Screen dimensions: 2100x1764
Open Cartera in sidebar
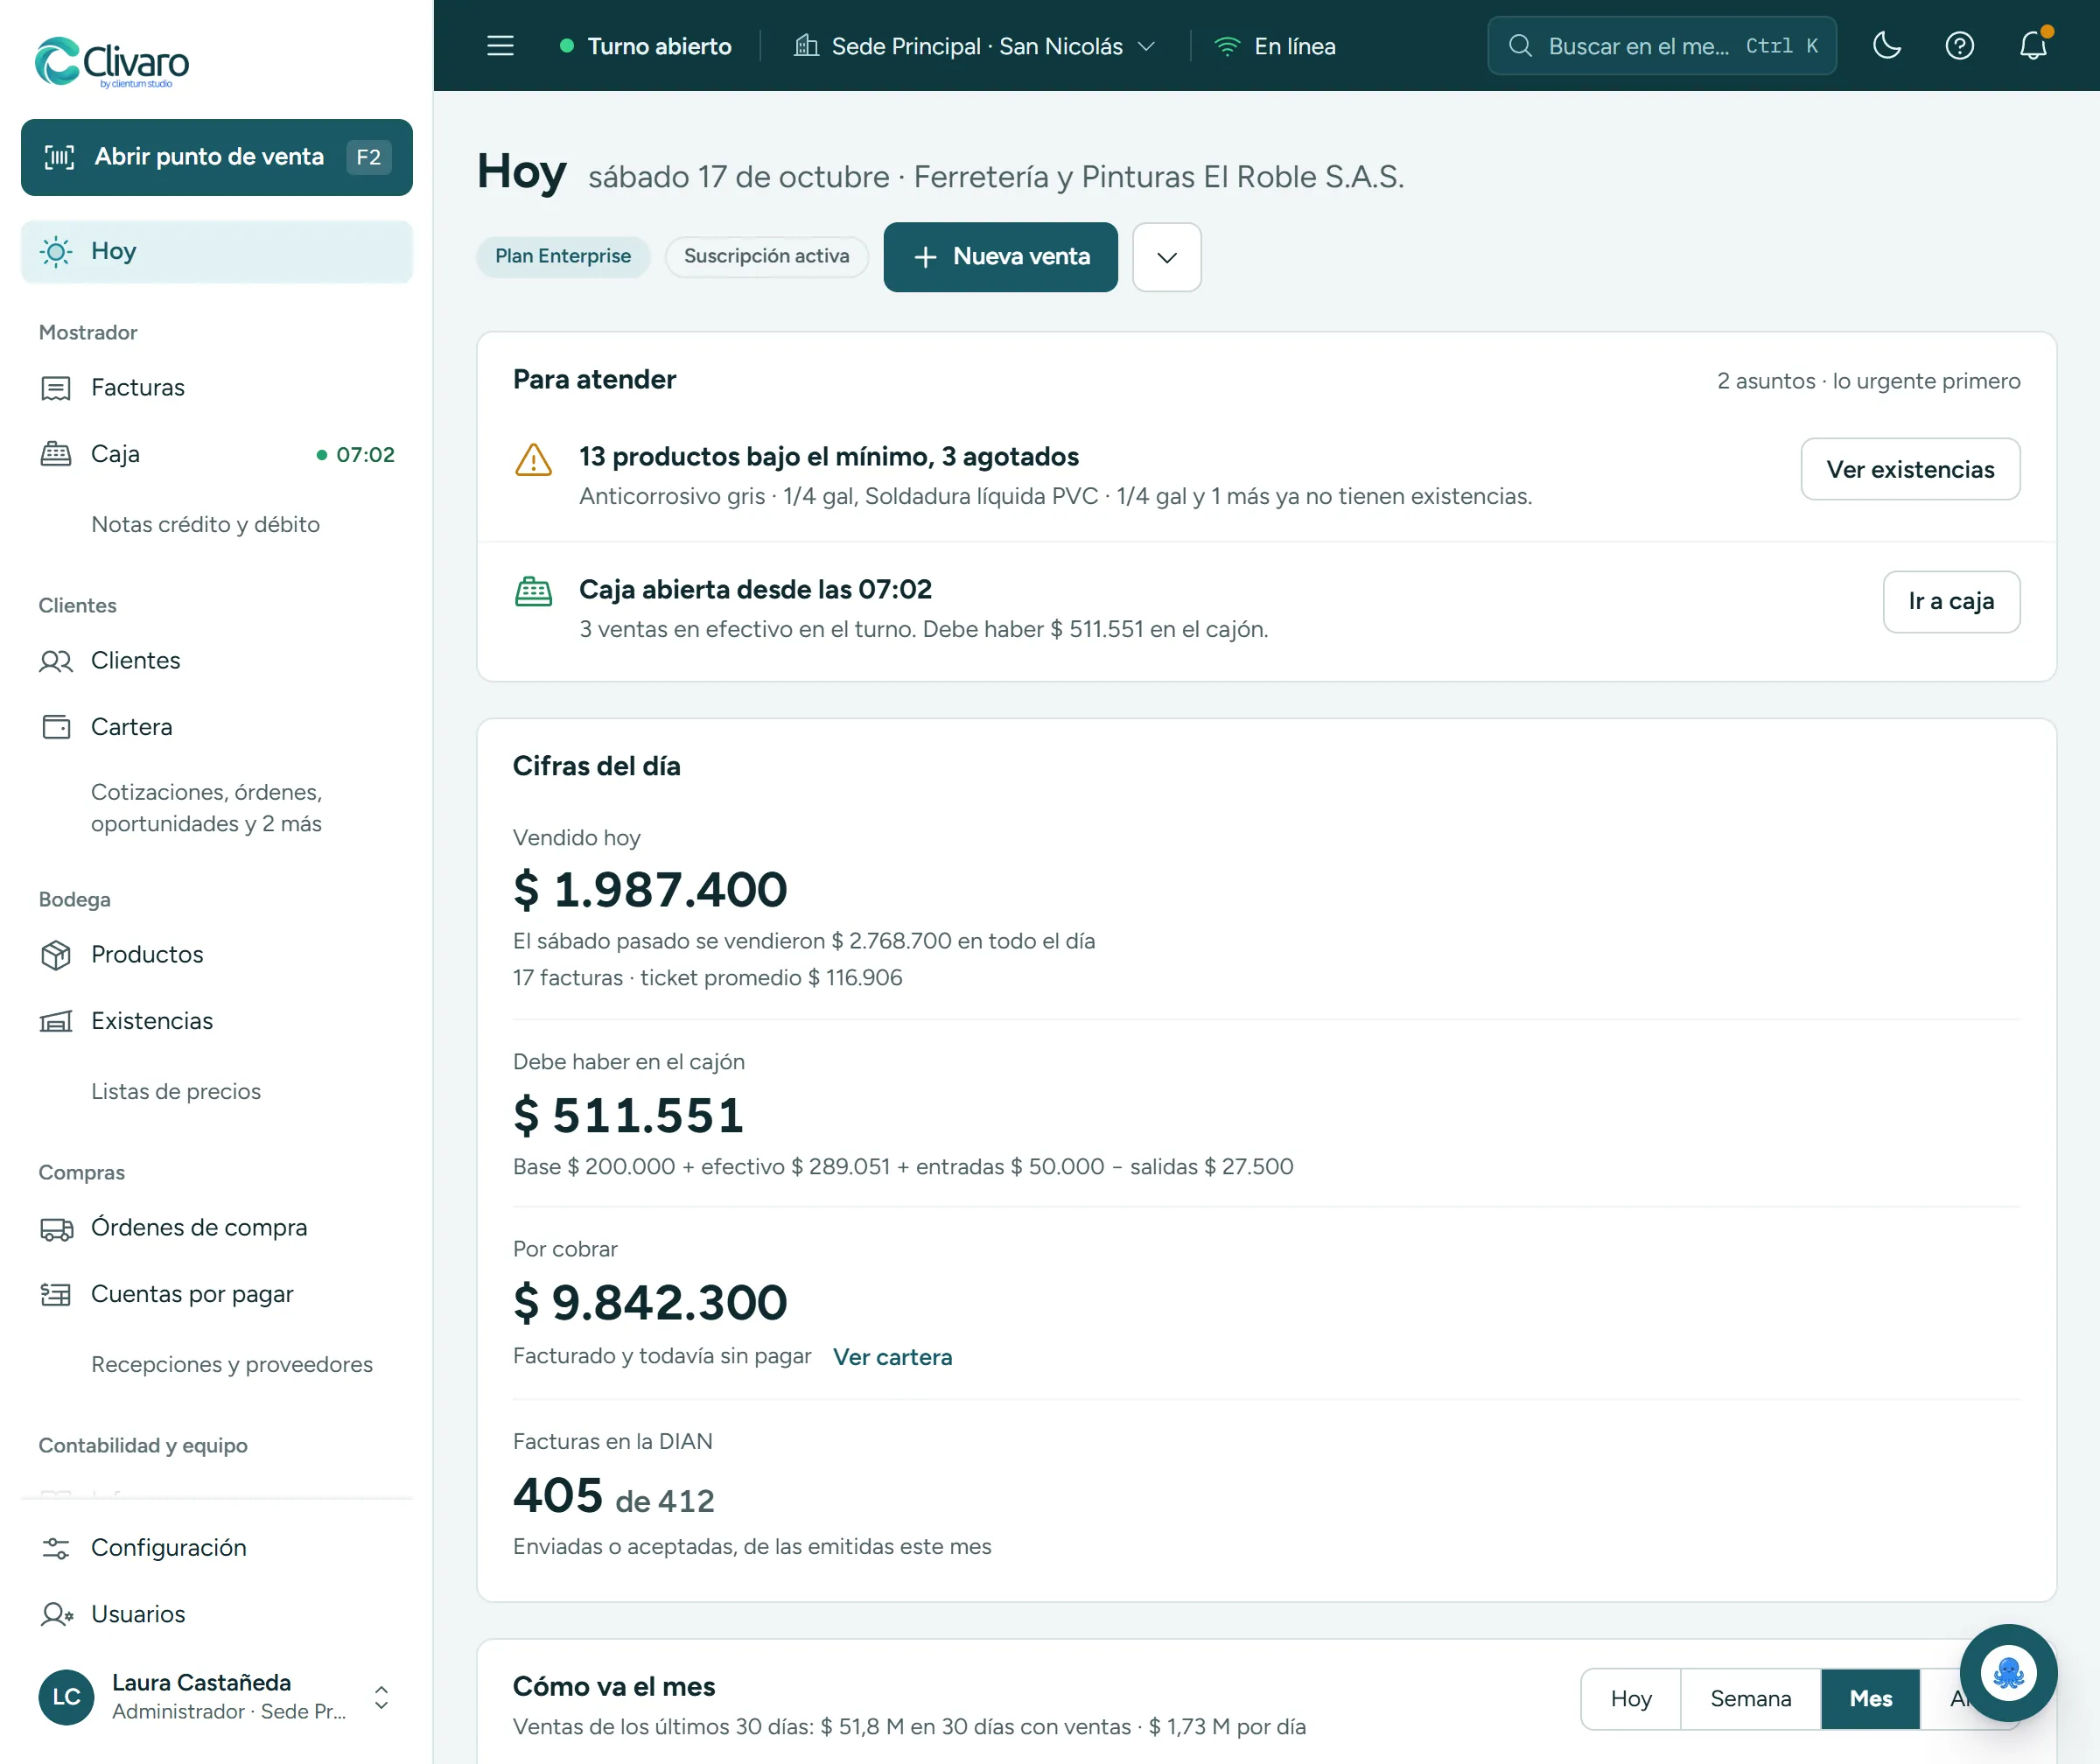click(x=217, y=727)
